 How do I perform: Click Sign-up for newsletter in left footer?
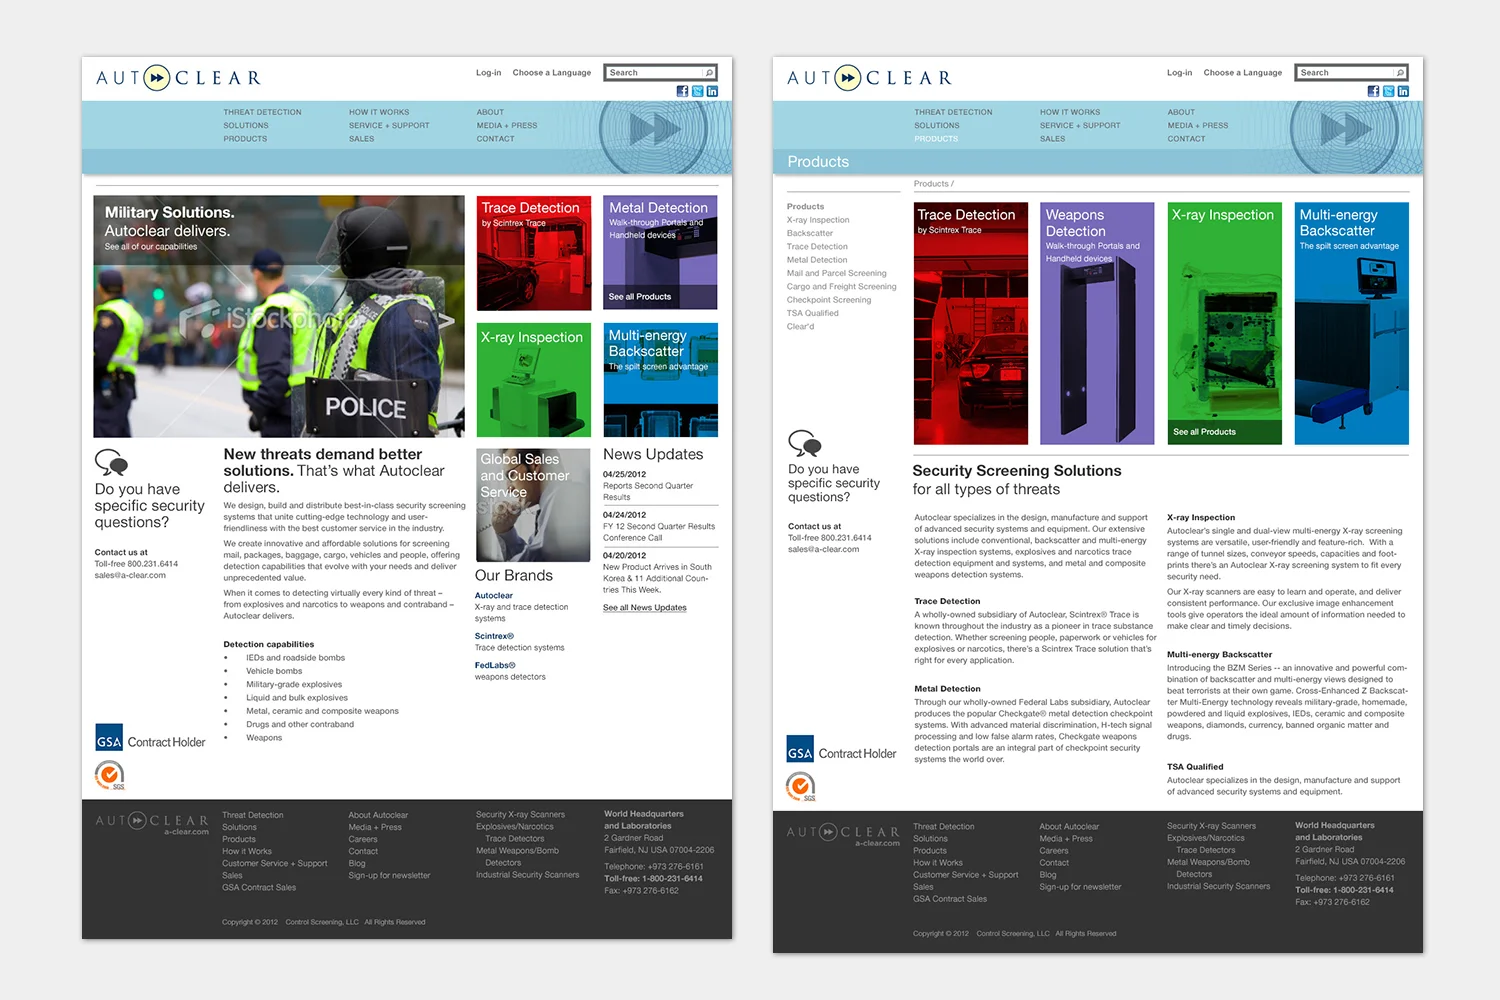point(389,875)
